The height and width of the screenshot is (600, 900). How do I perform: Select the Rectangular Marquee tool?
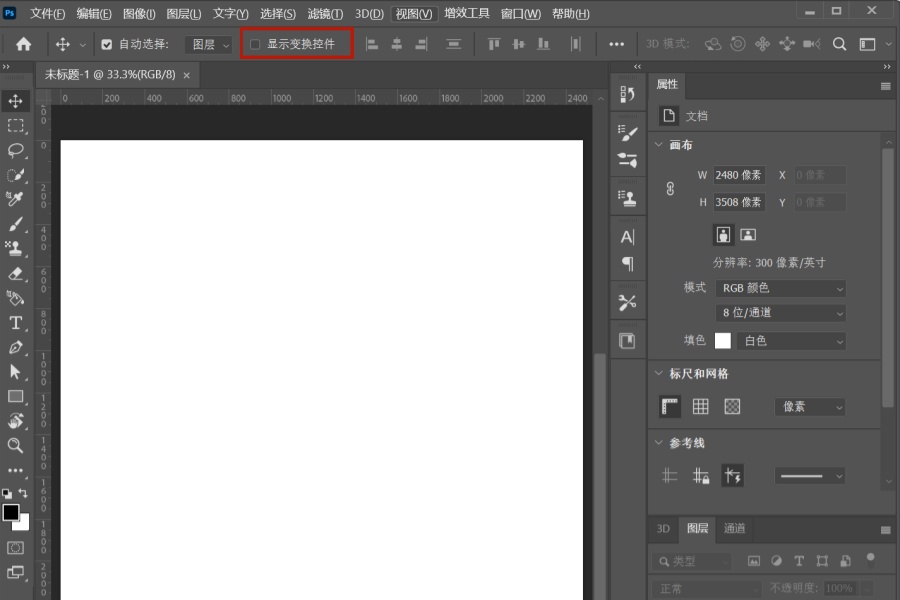pos(15,126)
